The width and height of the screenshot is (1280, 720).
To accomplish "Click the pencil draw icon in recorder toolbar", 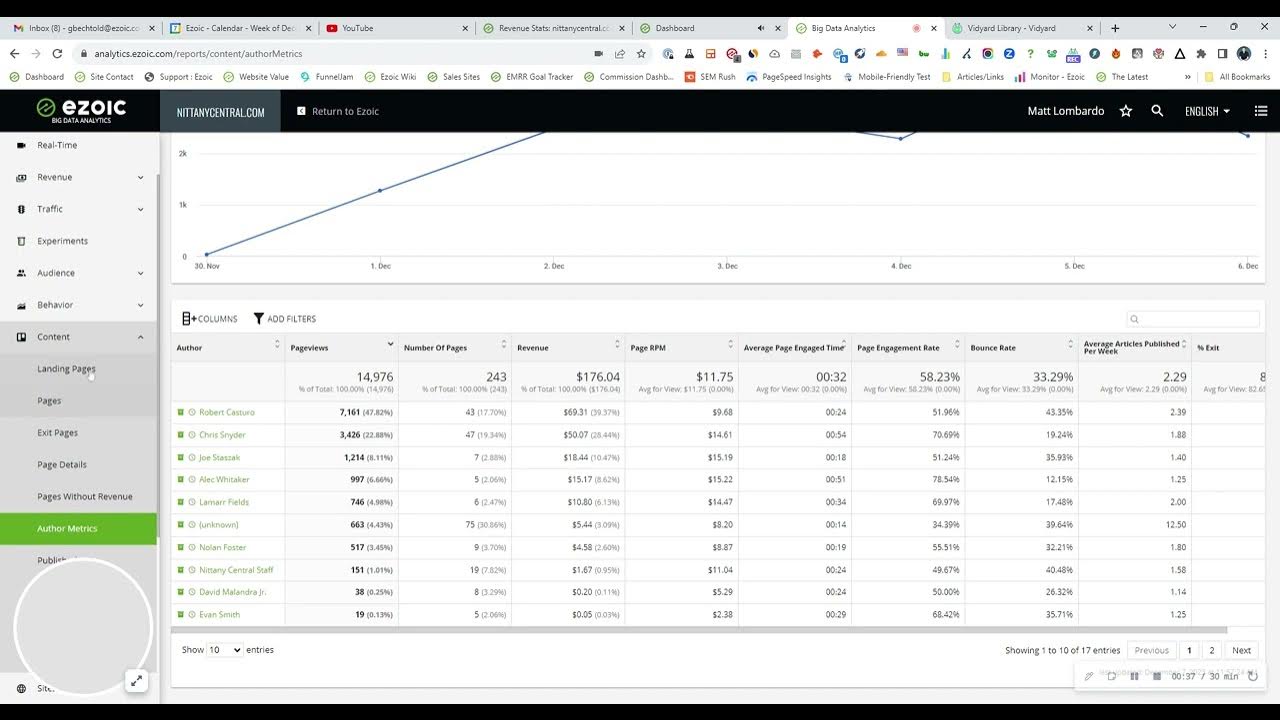I will click(x=1089, y=676).
